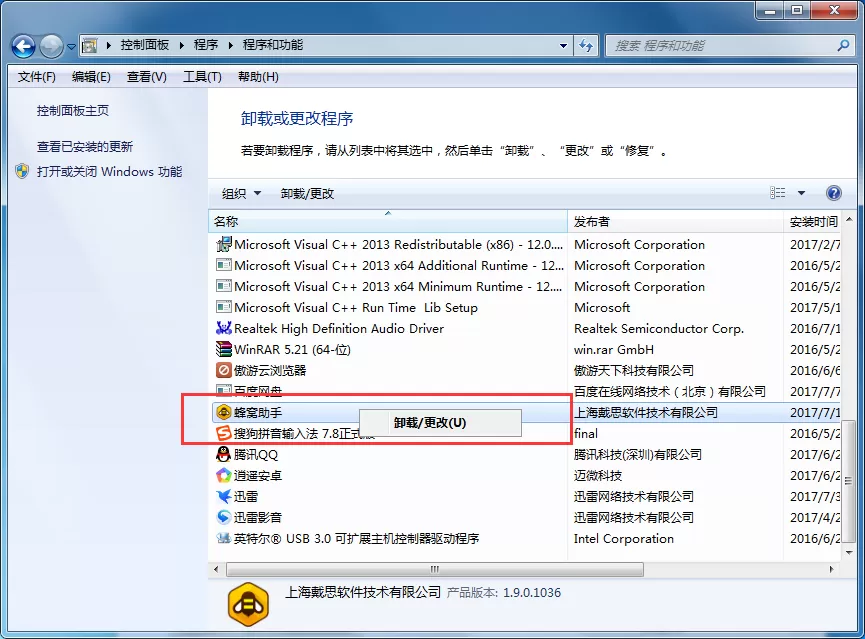This screenshot has width=865, height=639.
Task: Select the 逍遥安卓 icon
Action: 223,475
